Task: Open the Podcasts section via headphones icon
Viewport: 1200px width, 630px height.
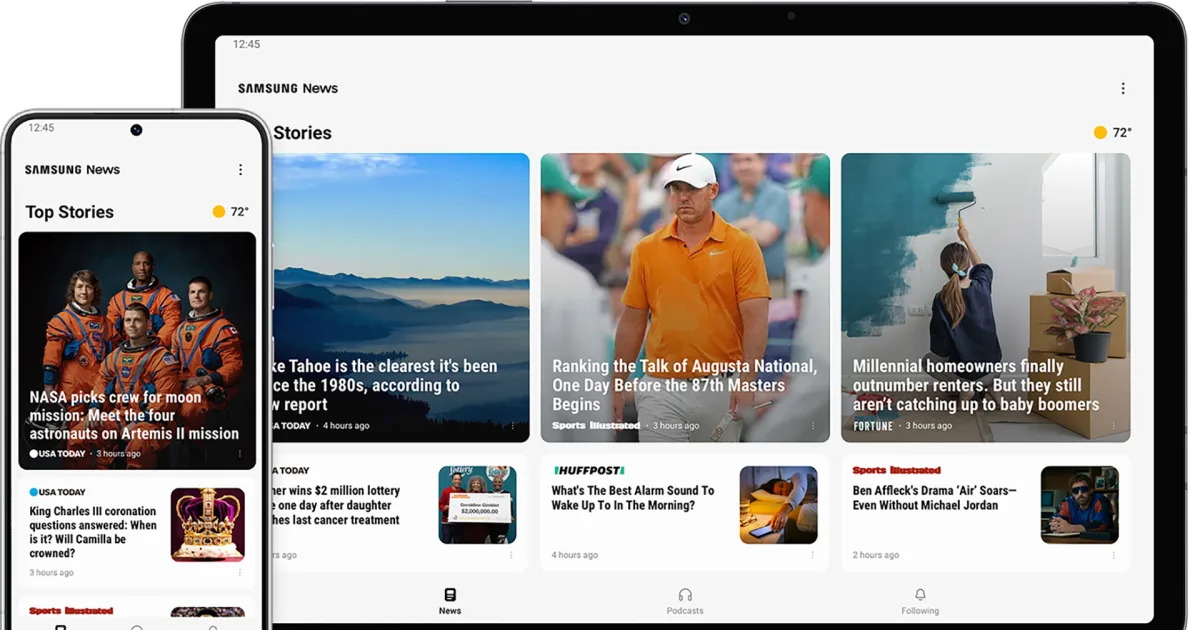Action: pyautogui.click(x=685, y=594)
